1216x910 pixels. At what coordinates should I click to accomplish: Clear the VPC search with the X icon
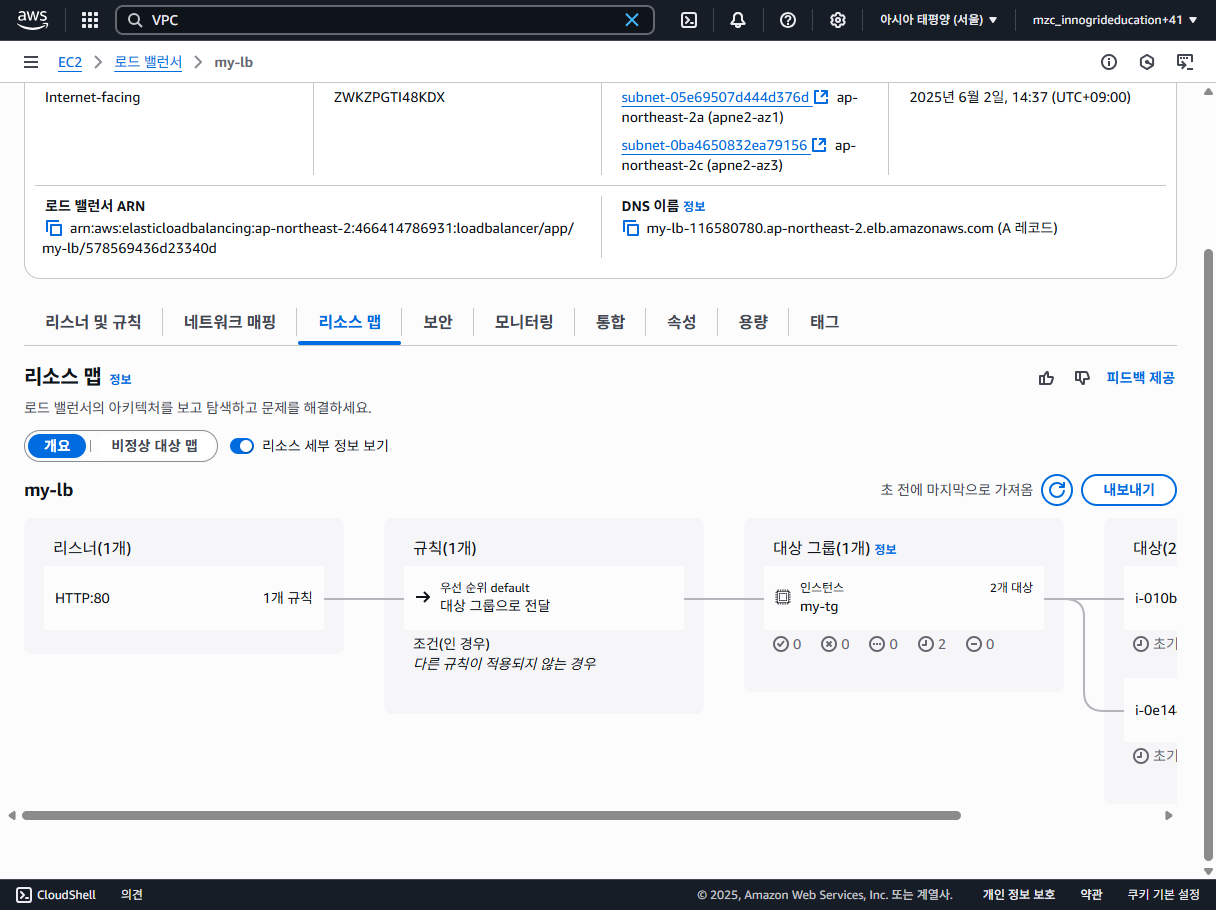(x=632, y=20)
